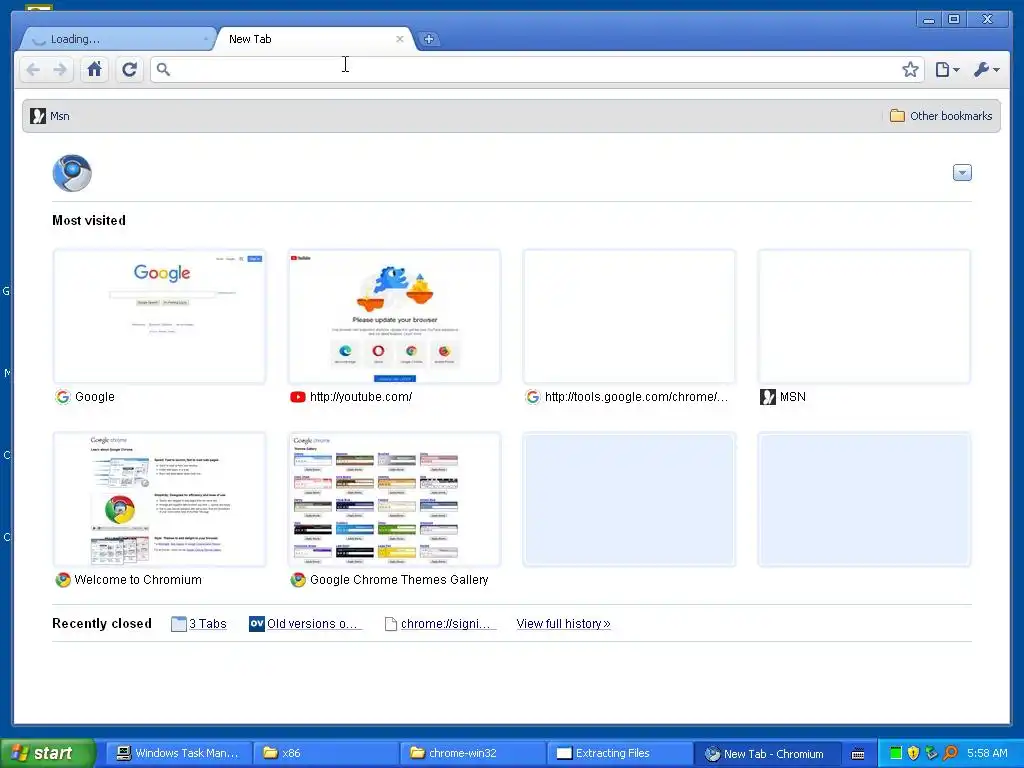Click the orange magnifier tray icon
The image size is (1024, 768).
(950, 753)
